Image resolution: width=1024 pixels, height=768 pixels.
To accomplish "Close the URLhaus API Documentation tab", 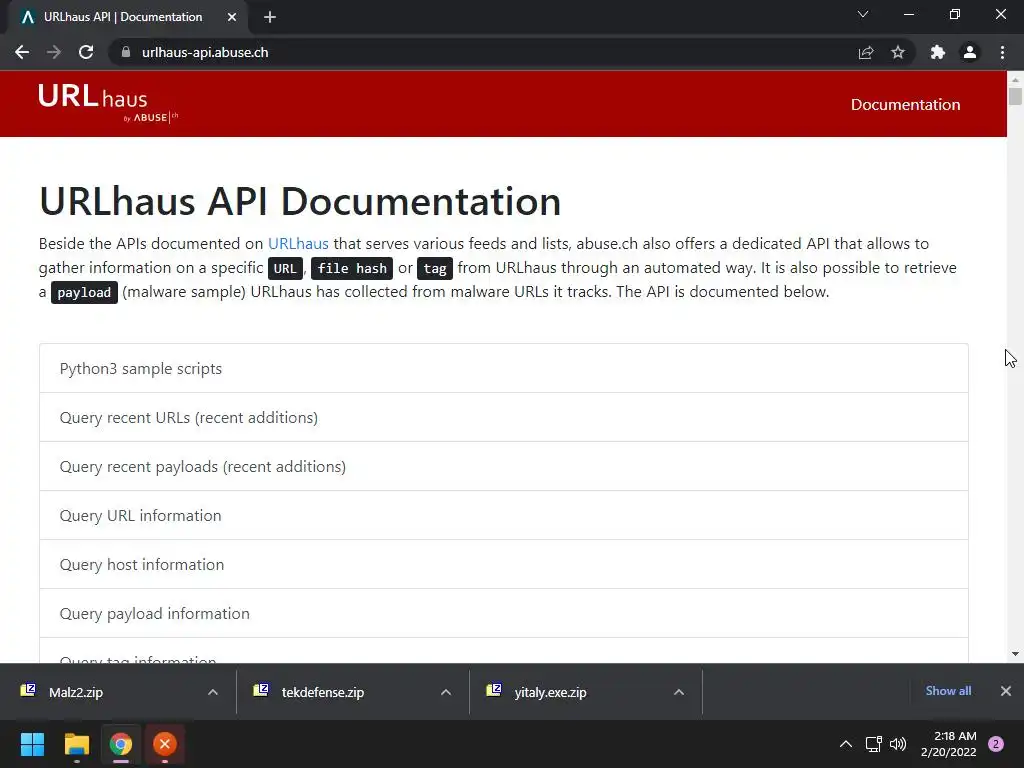I will pyautogui.click(x=232, y=17).
